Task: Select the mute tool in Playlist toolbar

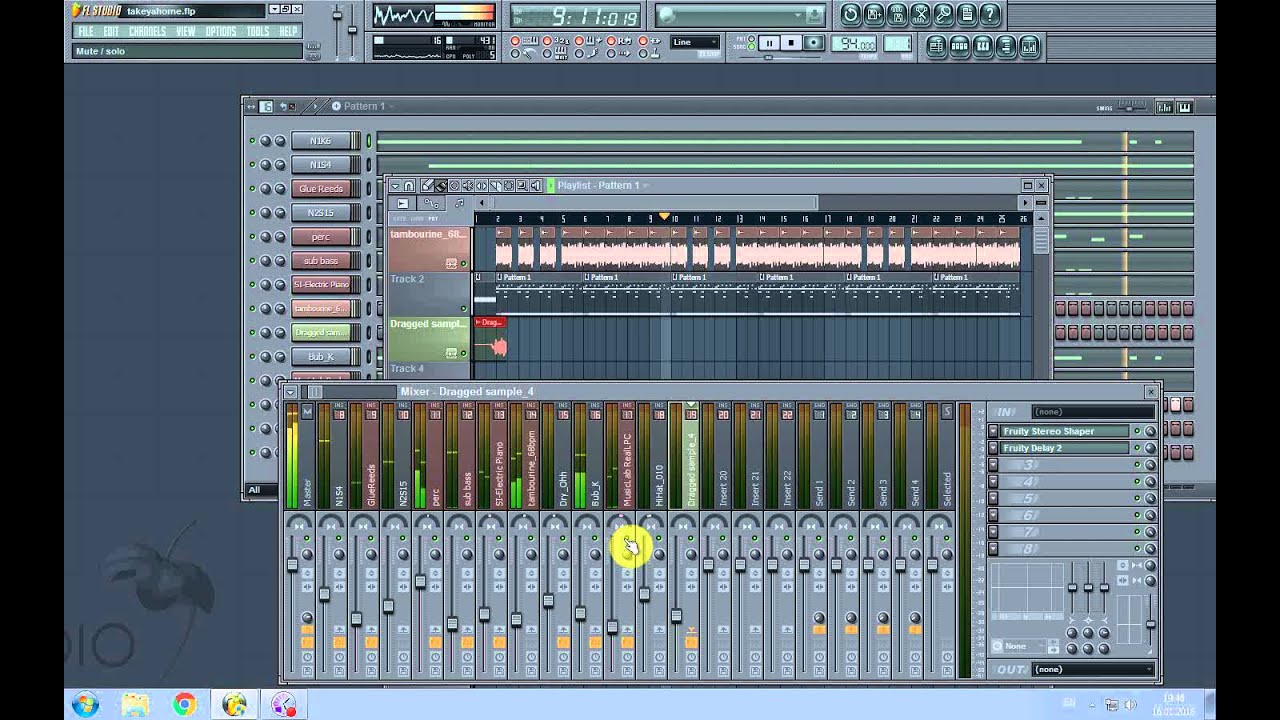Action: [x=468, y=185]
